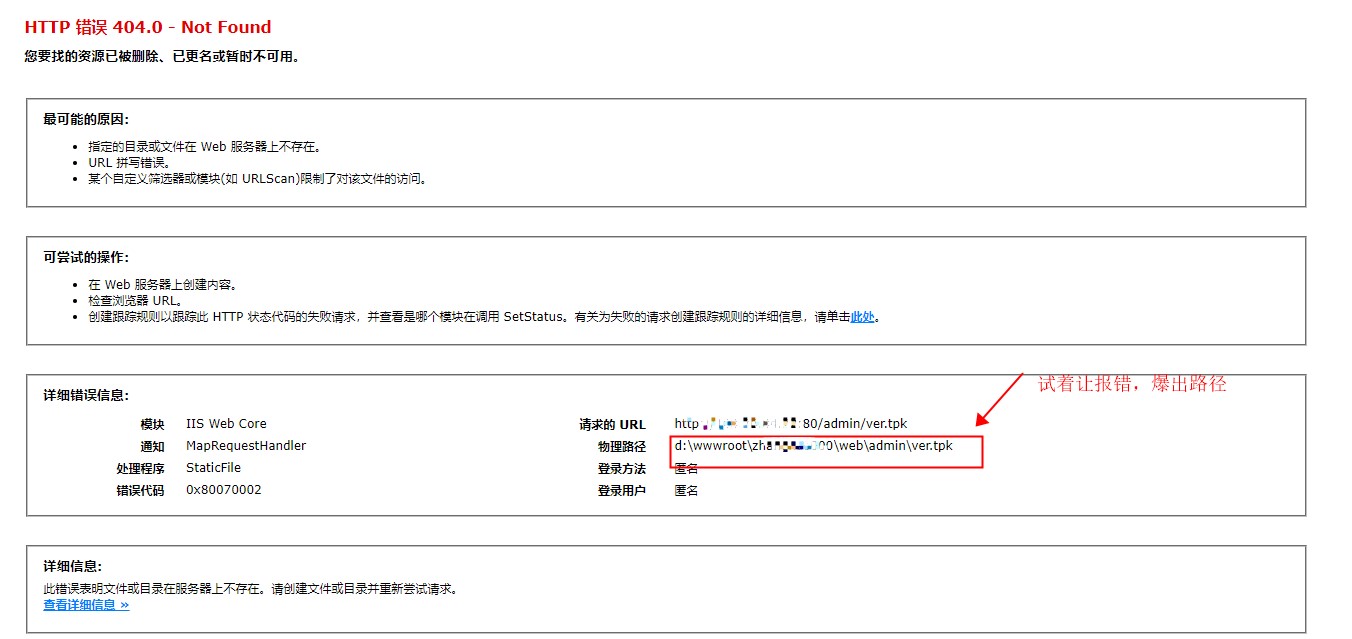The width and height of the screenshot is (1352, 639).
Task: Click the 请求的 URL label
Action: (x=612, y=424)
